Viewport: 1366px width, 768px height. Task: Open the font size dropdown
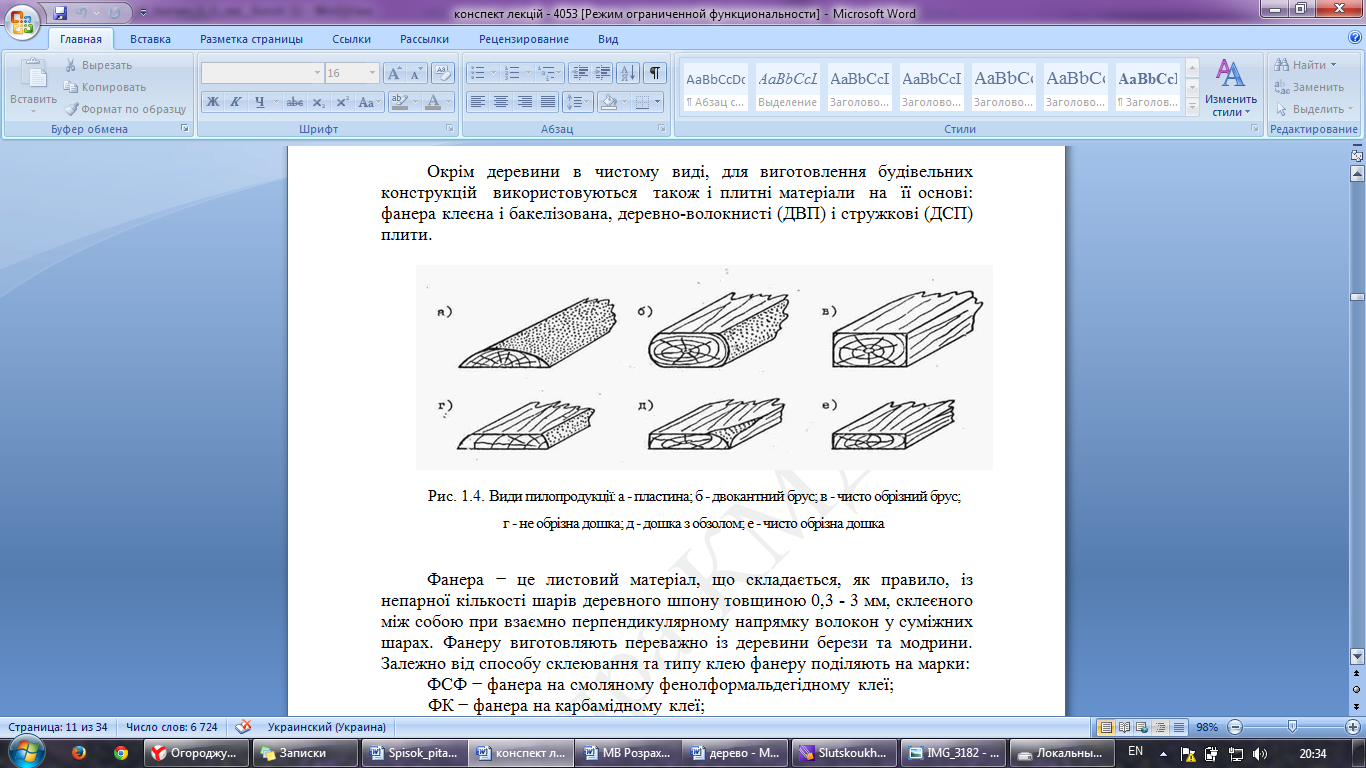tap(373, 73)
